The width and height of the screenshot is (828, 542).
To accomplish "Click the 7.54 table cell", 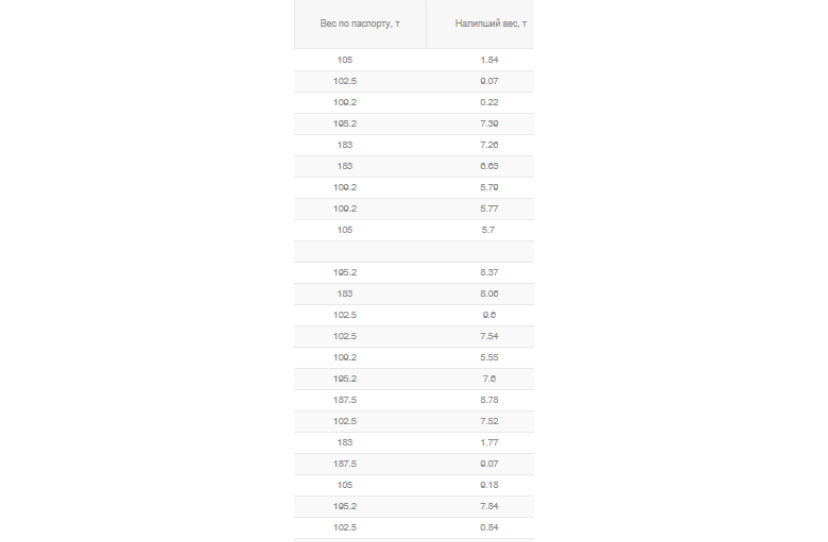I will (x=489, y=336).
